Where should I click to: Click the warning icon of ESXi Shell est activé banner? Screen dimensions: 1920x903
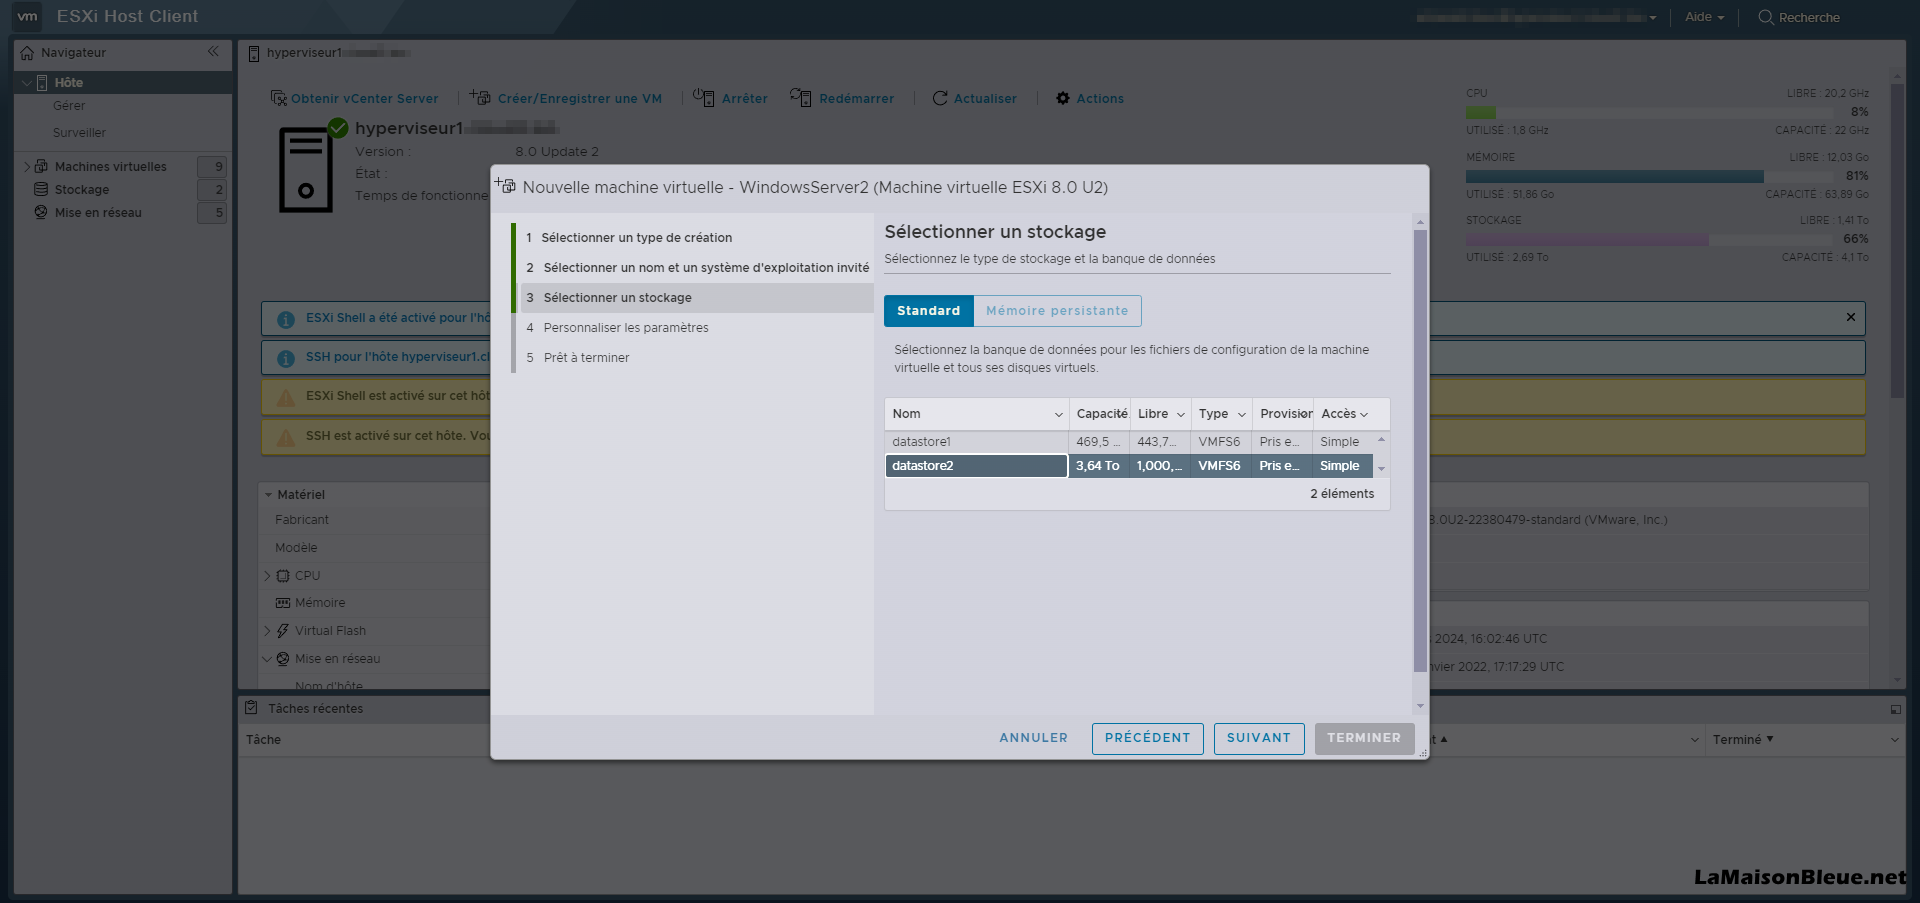[285, 397]
